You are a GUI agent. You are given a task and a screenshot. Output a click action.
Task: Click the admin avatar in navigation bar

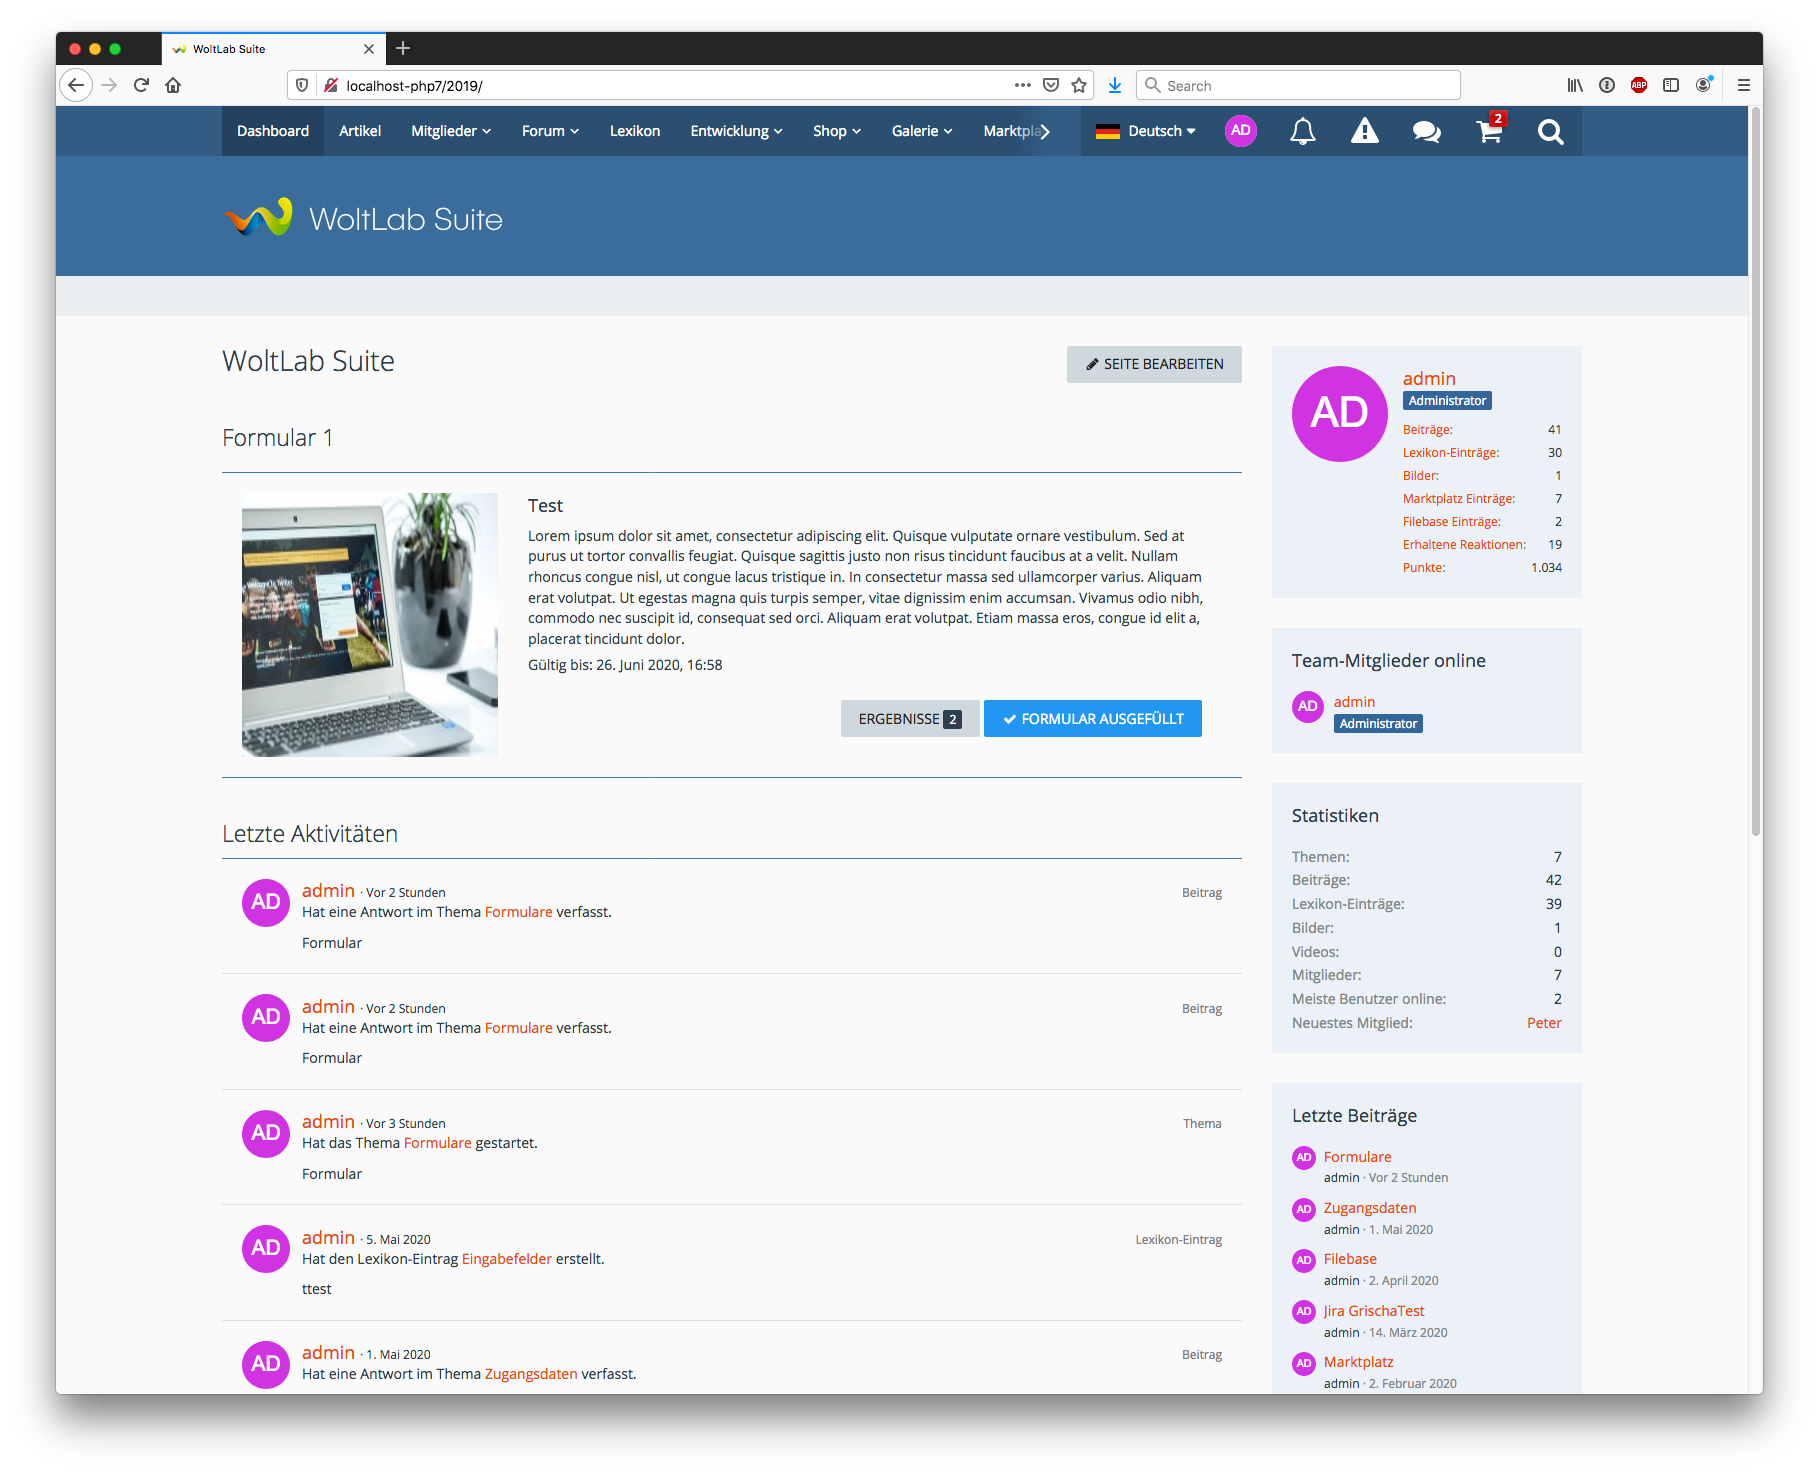point(1240,131)
